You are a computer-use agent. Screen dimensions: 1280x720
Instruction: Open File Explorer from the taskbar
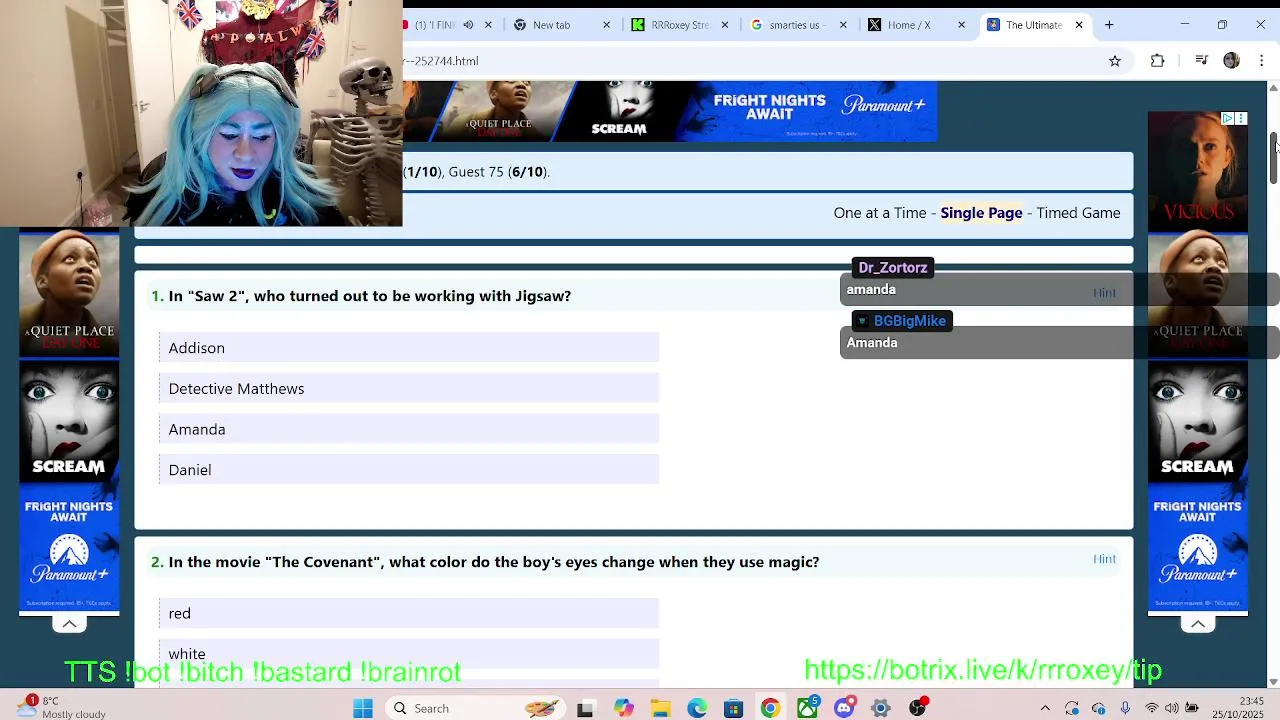(x=660, y=709)
